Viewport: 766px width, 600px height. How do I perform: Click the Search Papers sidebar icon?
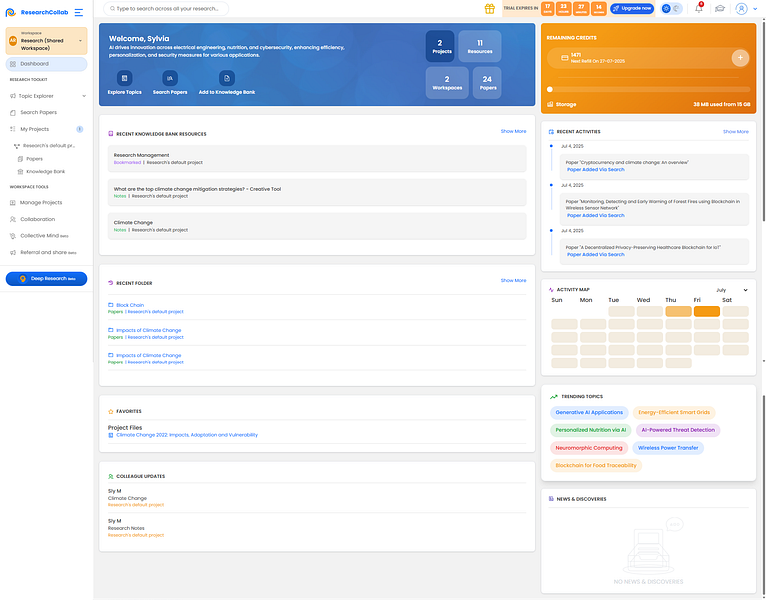coord(13,112)
